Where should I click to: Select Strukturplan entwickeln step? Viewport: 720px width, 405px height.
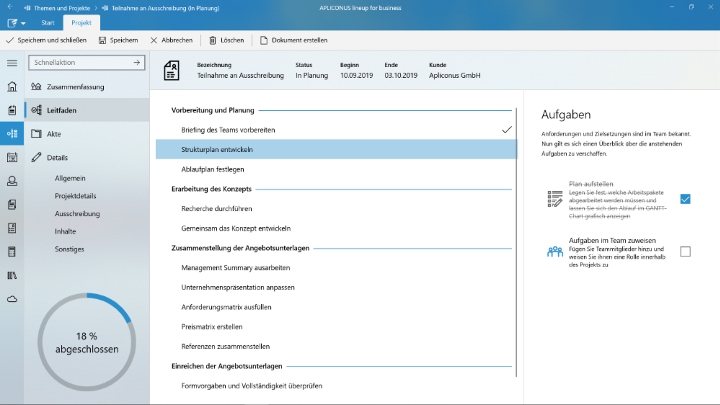336,150
